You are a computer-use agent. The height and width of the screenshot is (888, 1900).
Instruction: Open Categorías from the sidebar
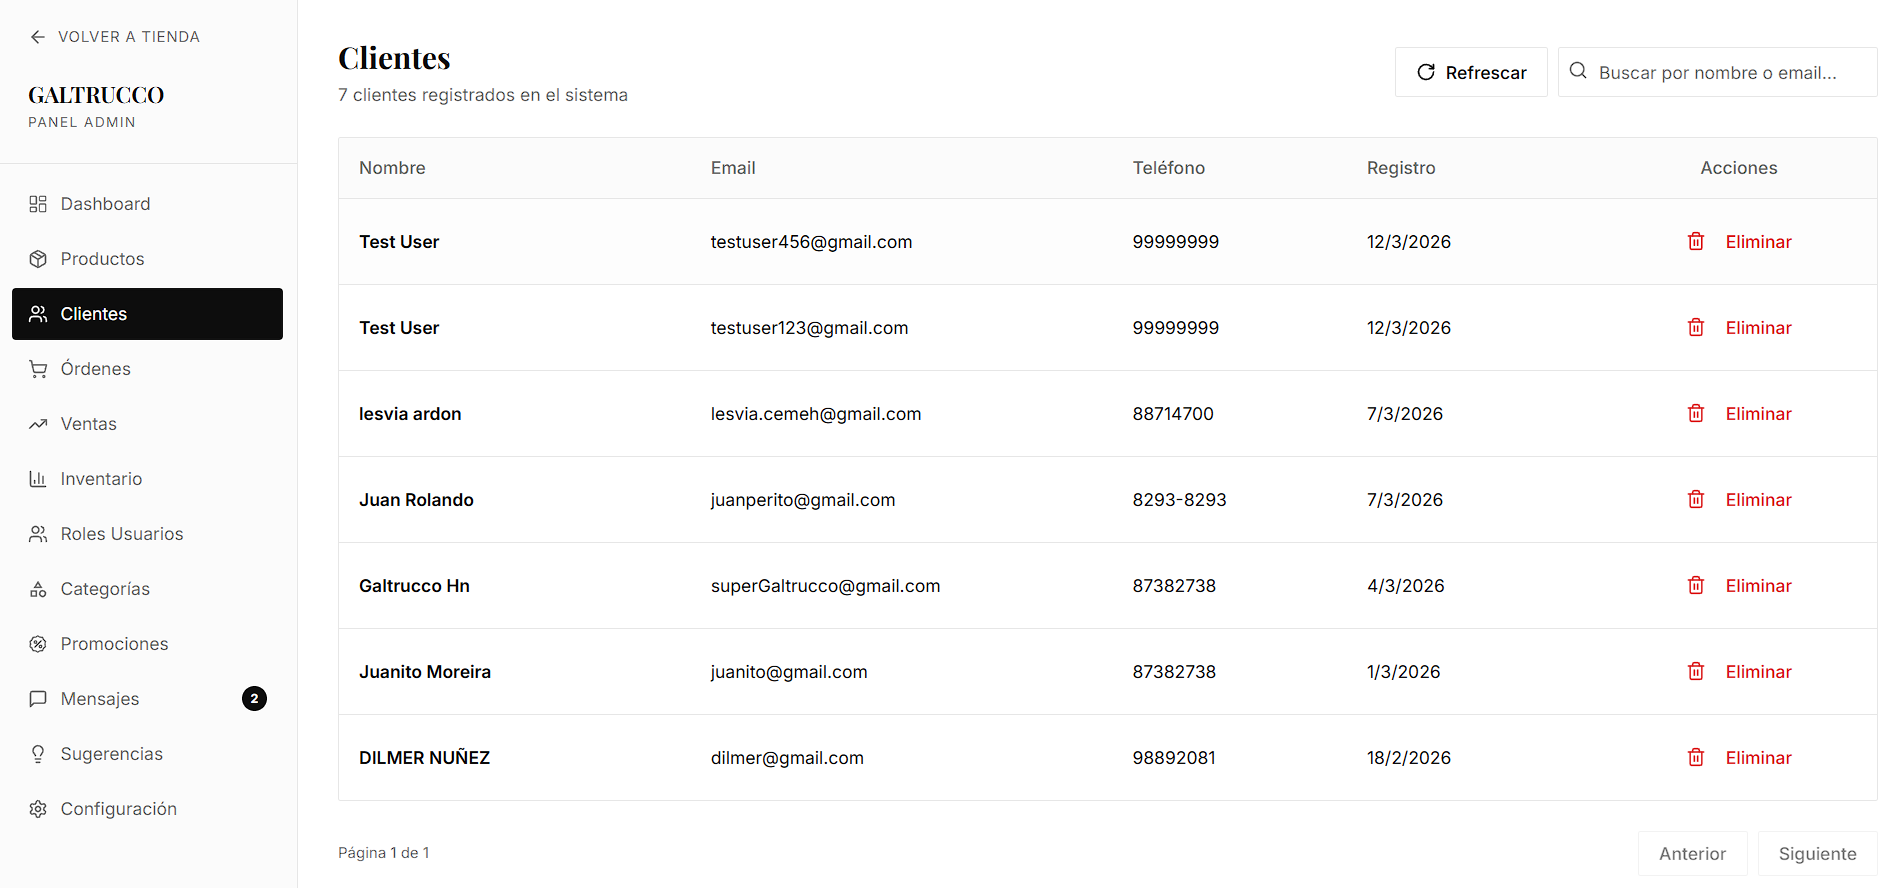pos(105,589)
